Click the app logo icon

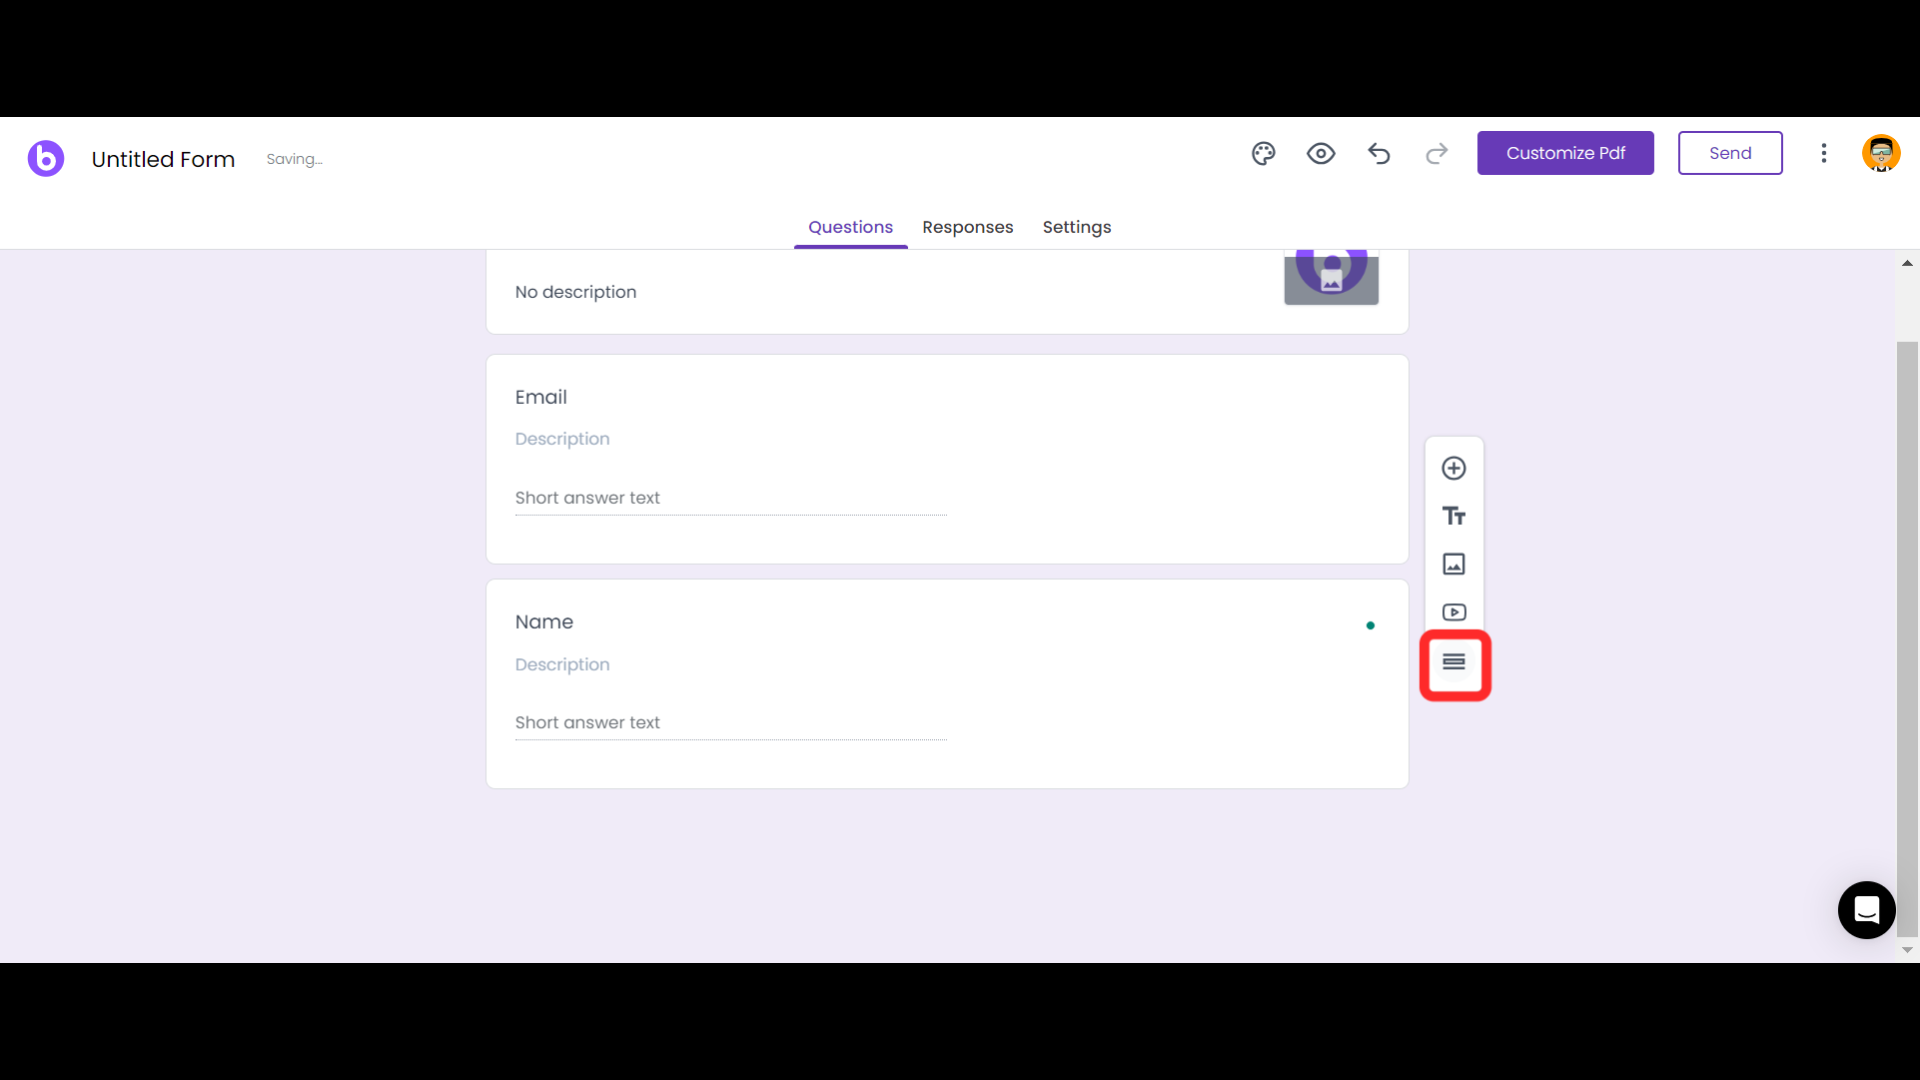[x=46, y=158]
